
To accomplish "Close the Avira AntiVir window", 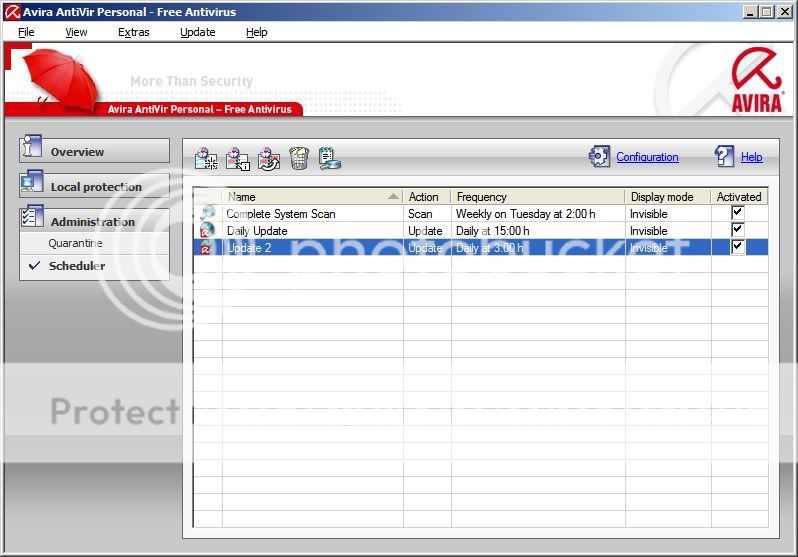I will coord(785,12).
